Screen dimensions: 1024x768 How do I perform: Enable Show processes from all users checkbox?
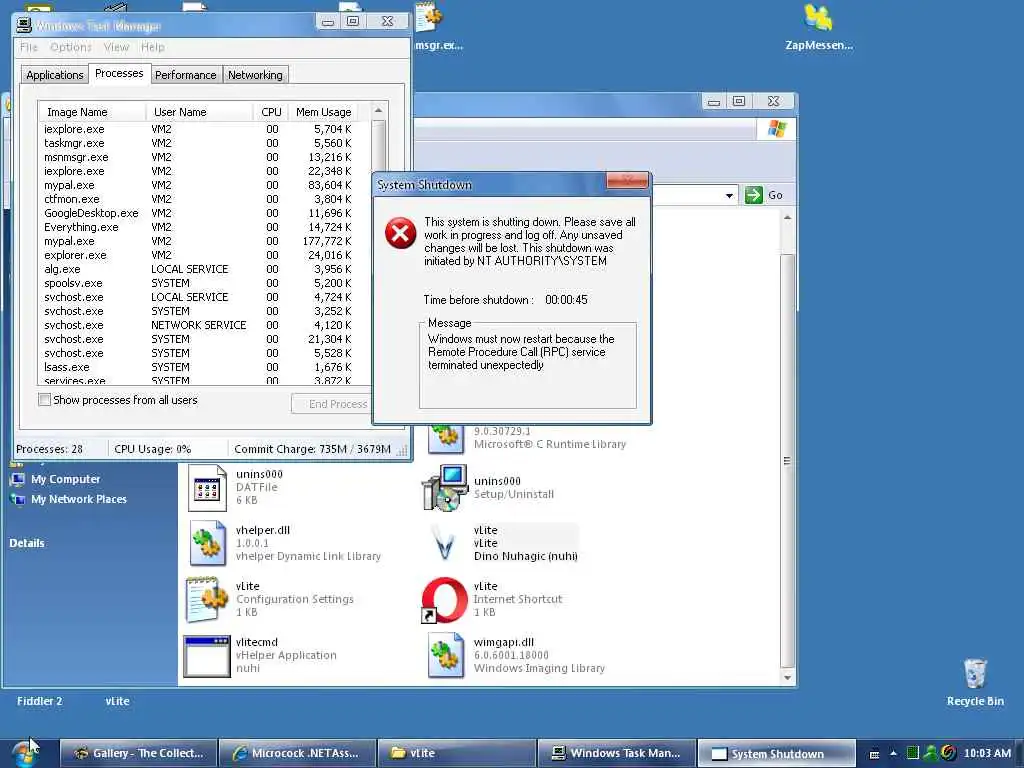[x=44, y=400]
